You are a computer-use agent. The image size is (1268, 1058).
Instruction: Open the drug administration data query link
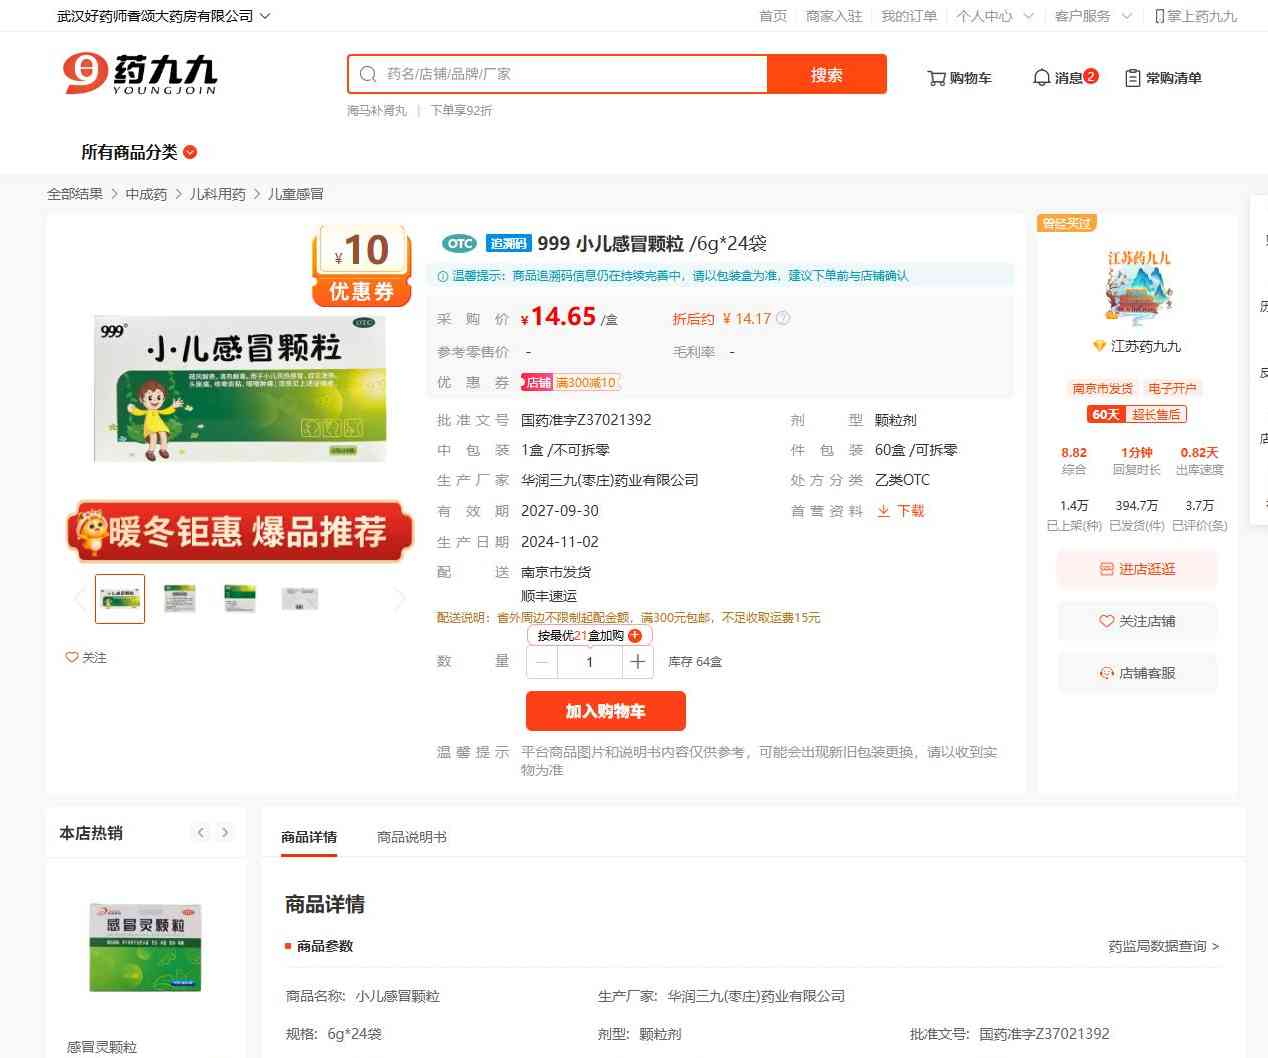point(1163,946)
